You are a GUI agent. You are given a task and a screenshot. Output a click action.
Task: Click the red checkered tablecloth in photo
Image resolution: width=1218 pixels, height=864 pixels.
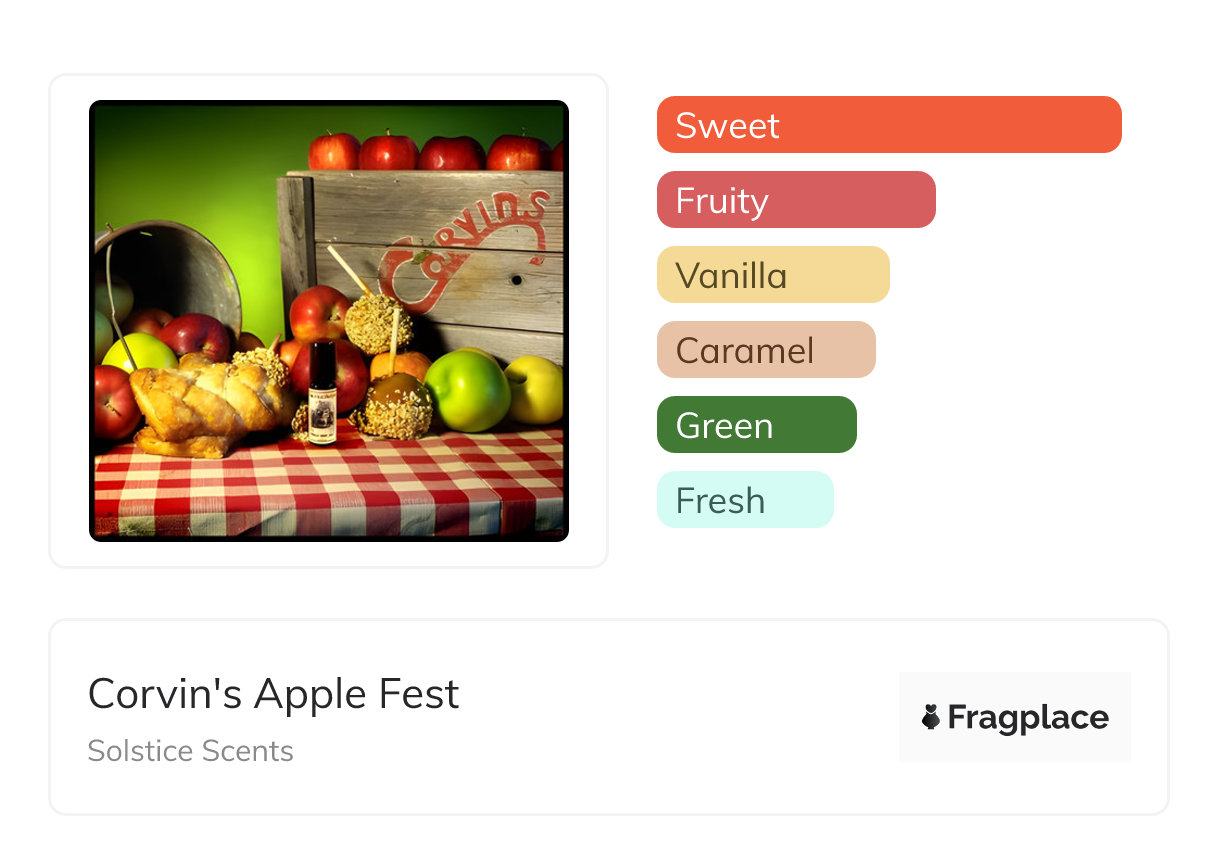click(x=330, y=490)
